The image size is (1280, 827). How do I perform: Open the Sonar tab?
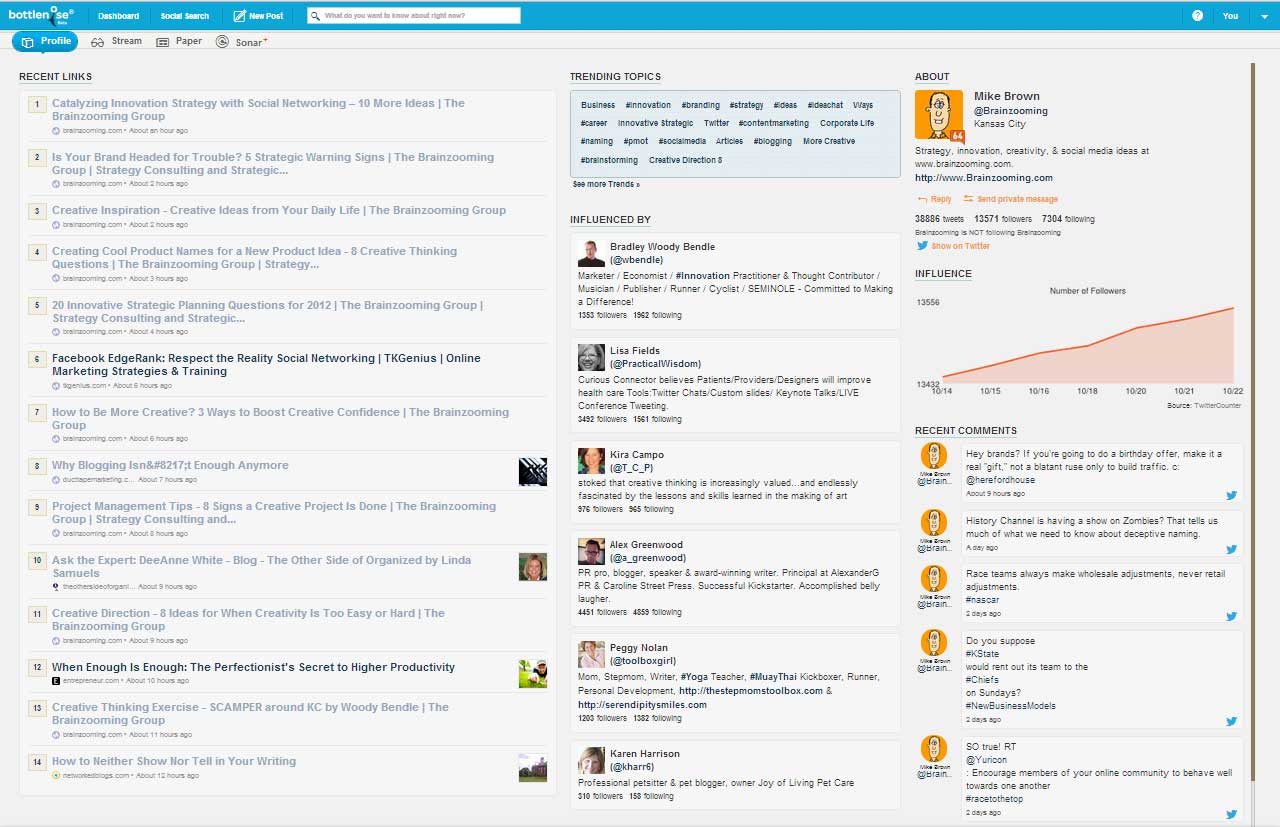pyautogui.click(x=241, y=41)
